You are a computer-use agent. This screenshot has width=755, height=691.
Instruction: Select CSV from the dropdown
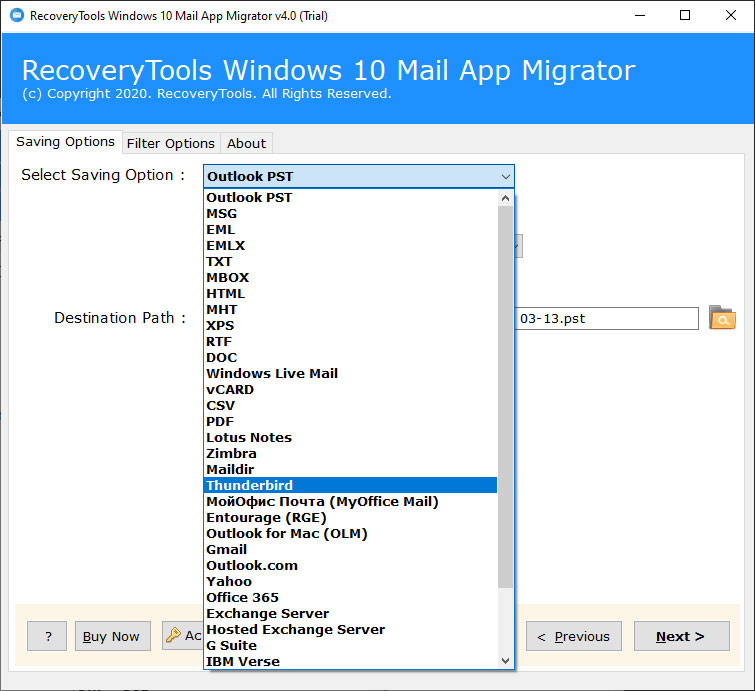pyautogui.click(x=351, y=405)
